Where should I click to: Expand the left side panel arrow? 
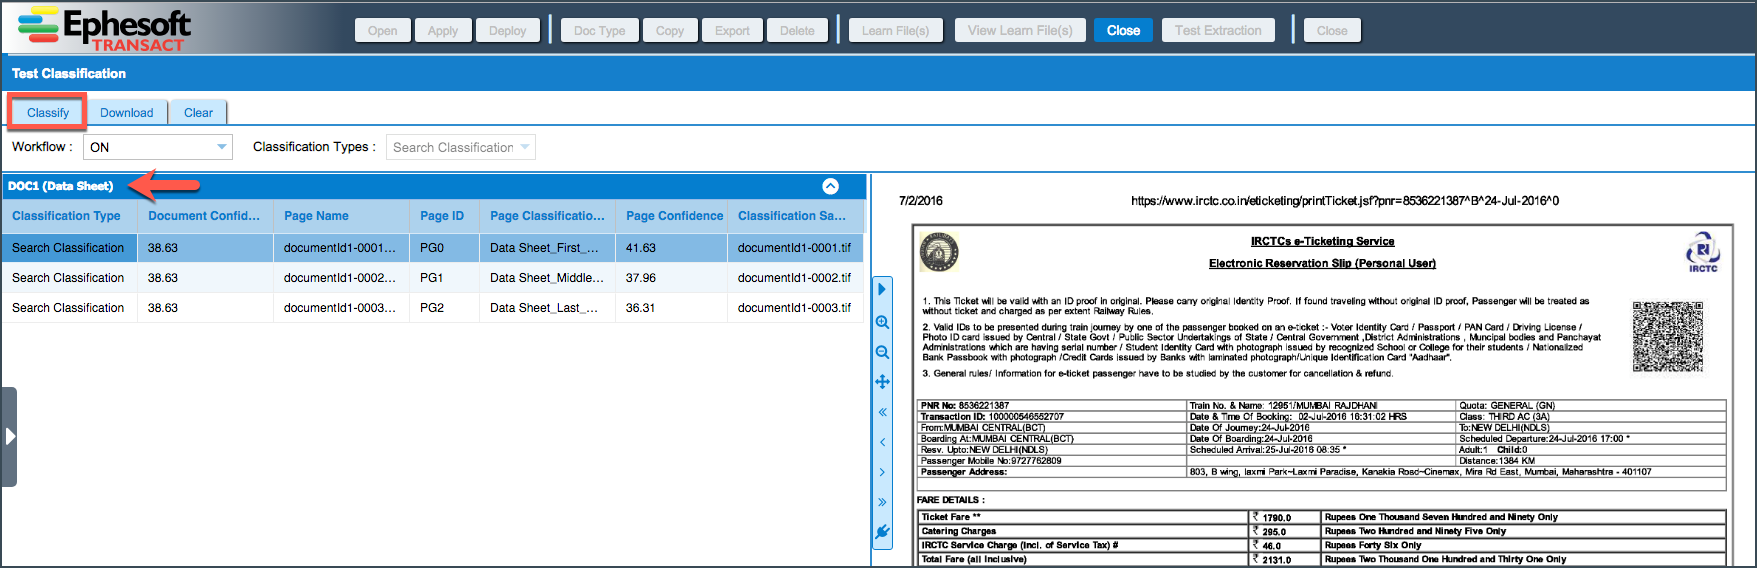tap(9, 436)
